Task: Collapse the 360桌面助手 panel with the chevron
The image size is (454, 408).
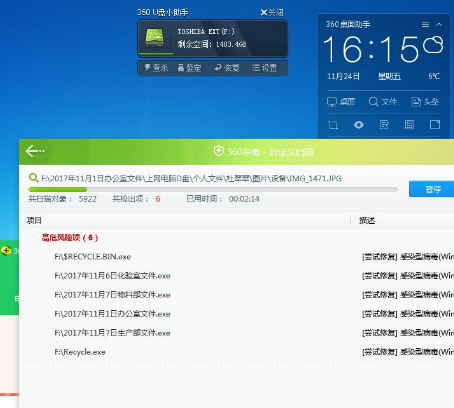Action: tap(439, 25)
